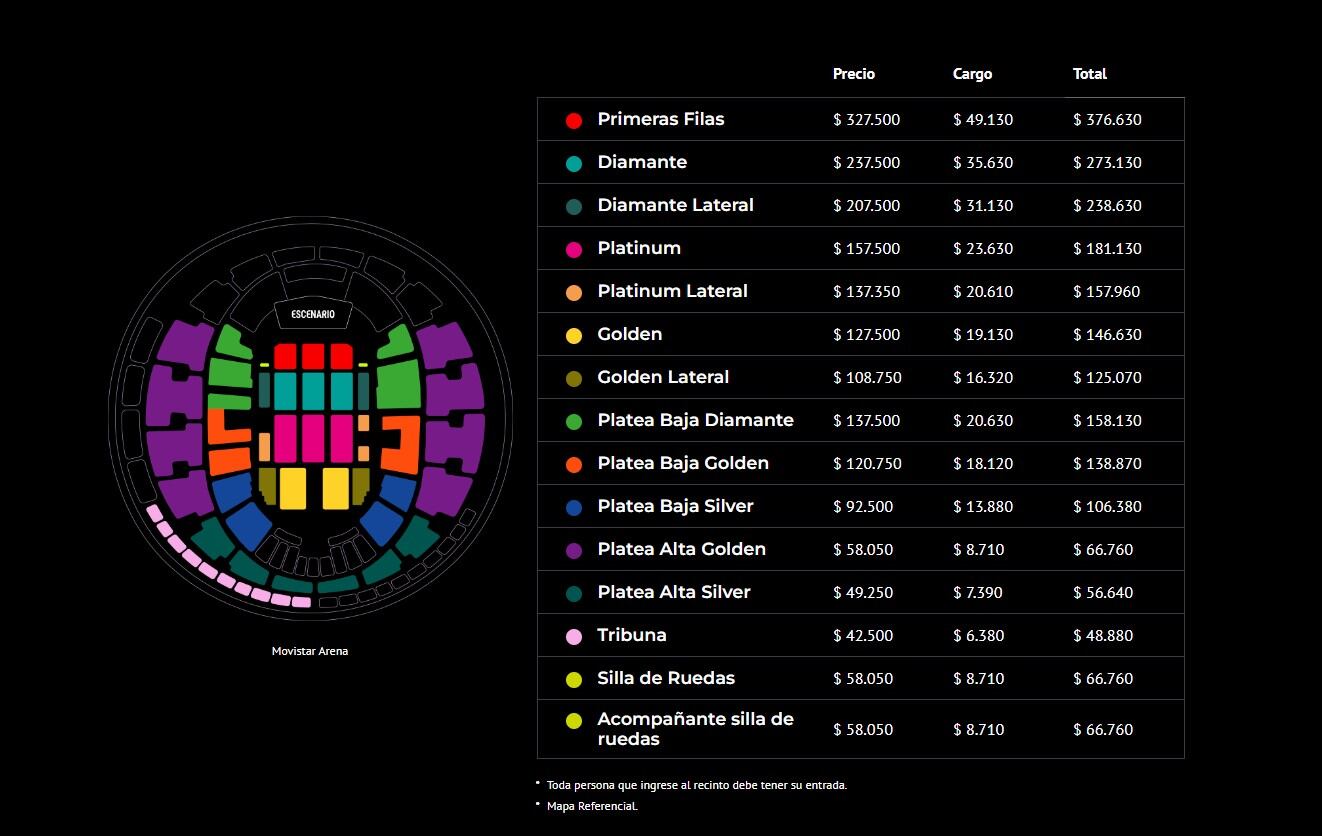This screenshot has height=836, width=1322.
Task: Click the blue Platea Baja Silver dot
Action: point(574,507)
